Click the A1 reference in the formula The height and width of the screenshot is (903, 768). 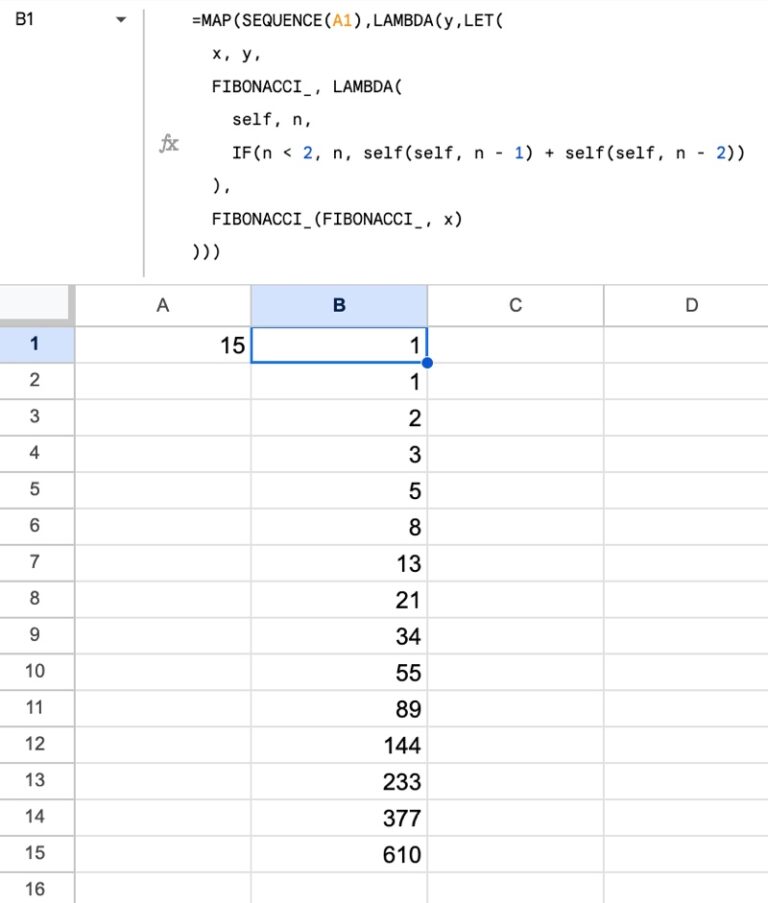coord(343,21)
